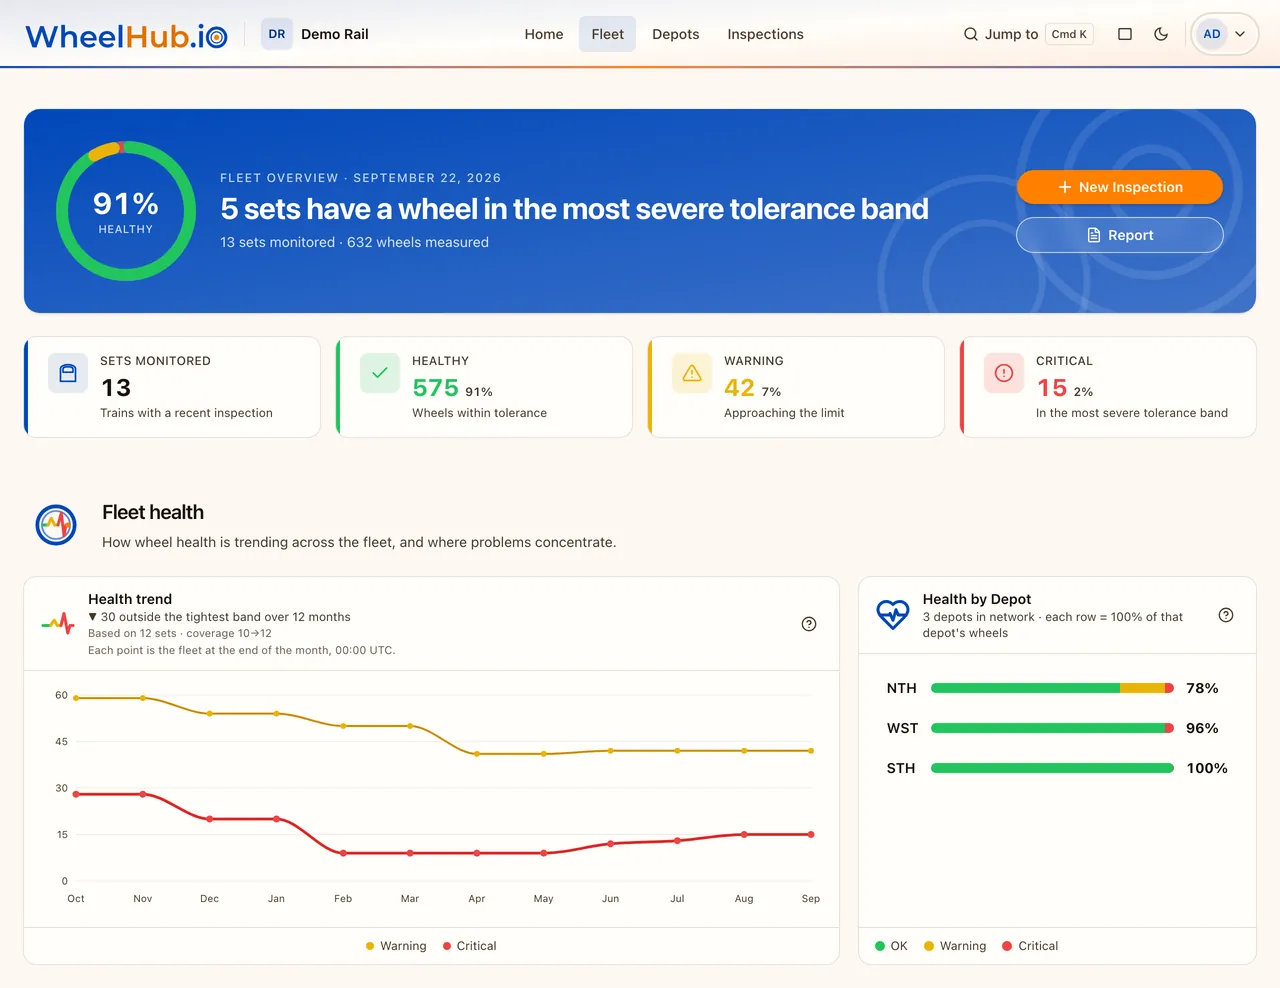Click the Fleet health section heading
Viewport: 1280px width, 988px height.
point(153,512)
